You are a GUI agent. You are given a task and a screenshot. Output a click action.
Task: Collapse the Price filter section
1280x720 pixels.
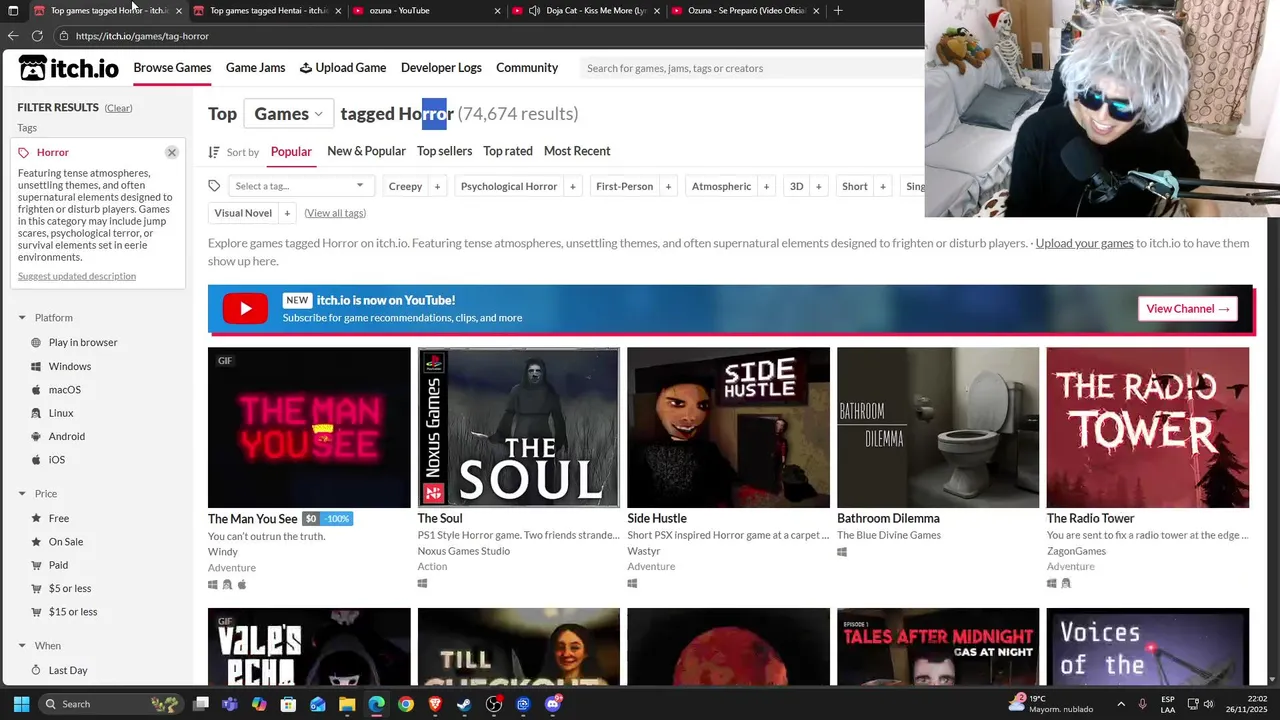click(x=22, y=494)
